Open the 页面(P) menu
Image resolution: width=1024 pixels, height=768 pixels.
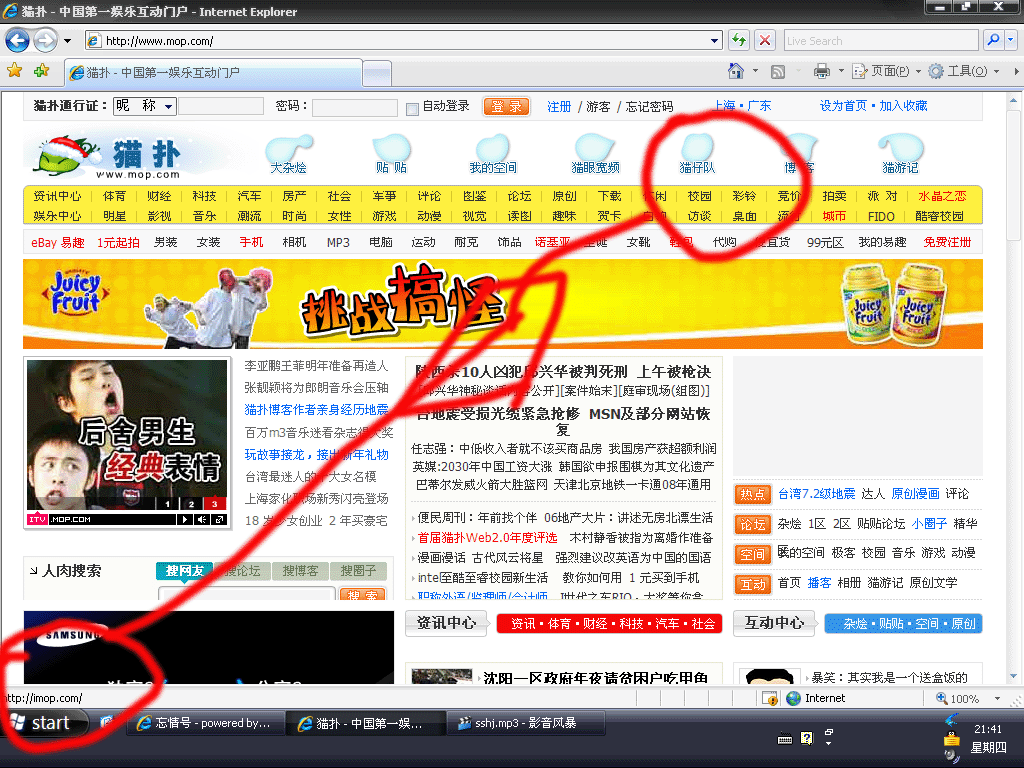tap(887, 71)
